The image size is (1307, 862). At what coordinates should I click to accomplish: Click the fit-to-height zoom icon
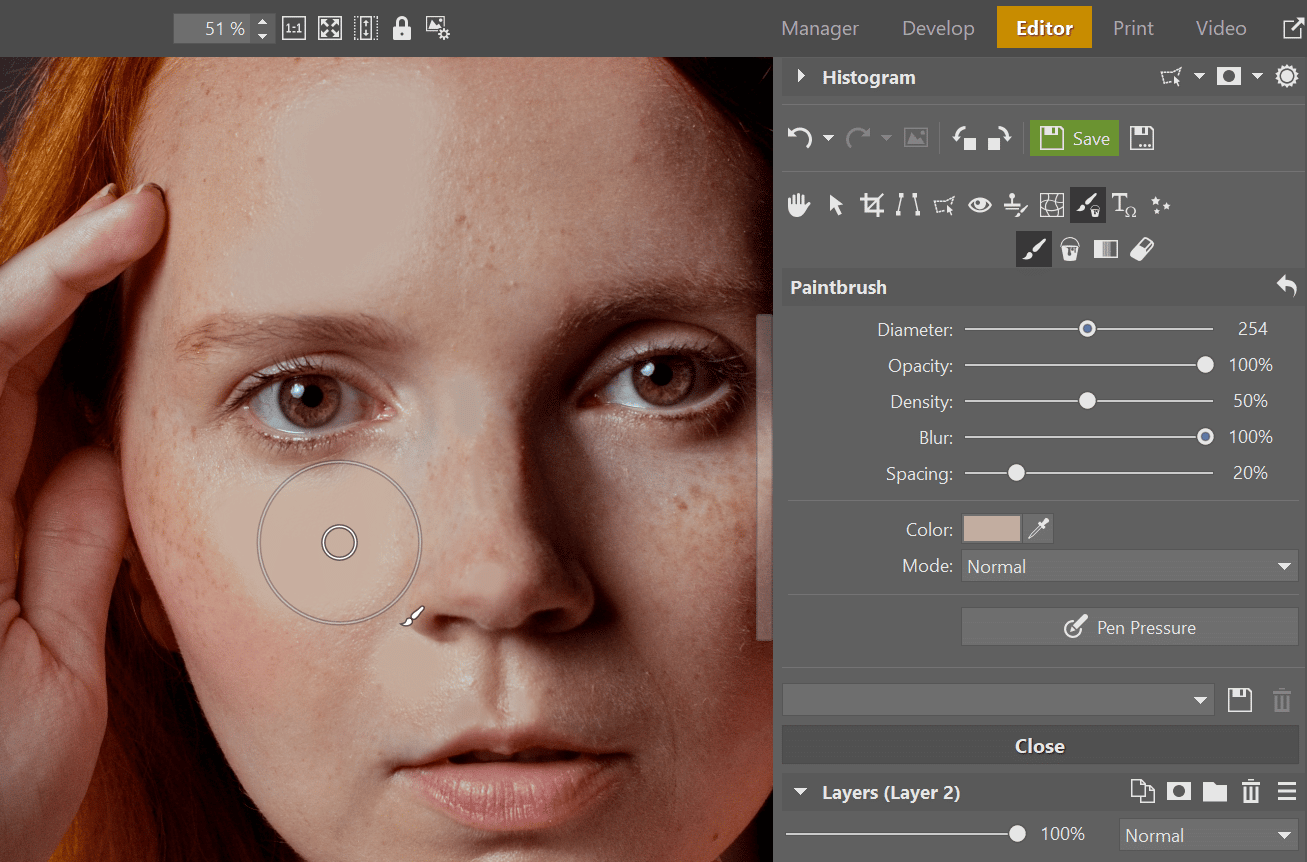[365, 29]
